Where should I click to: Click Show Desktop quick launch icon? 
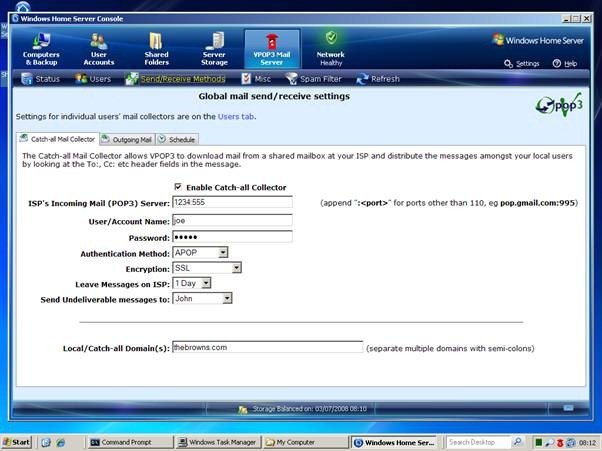click(46, 443)
